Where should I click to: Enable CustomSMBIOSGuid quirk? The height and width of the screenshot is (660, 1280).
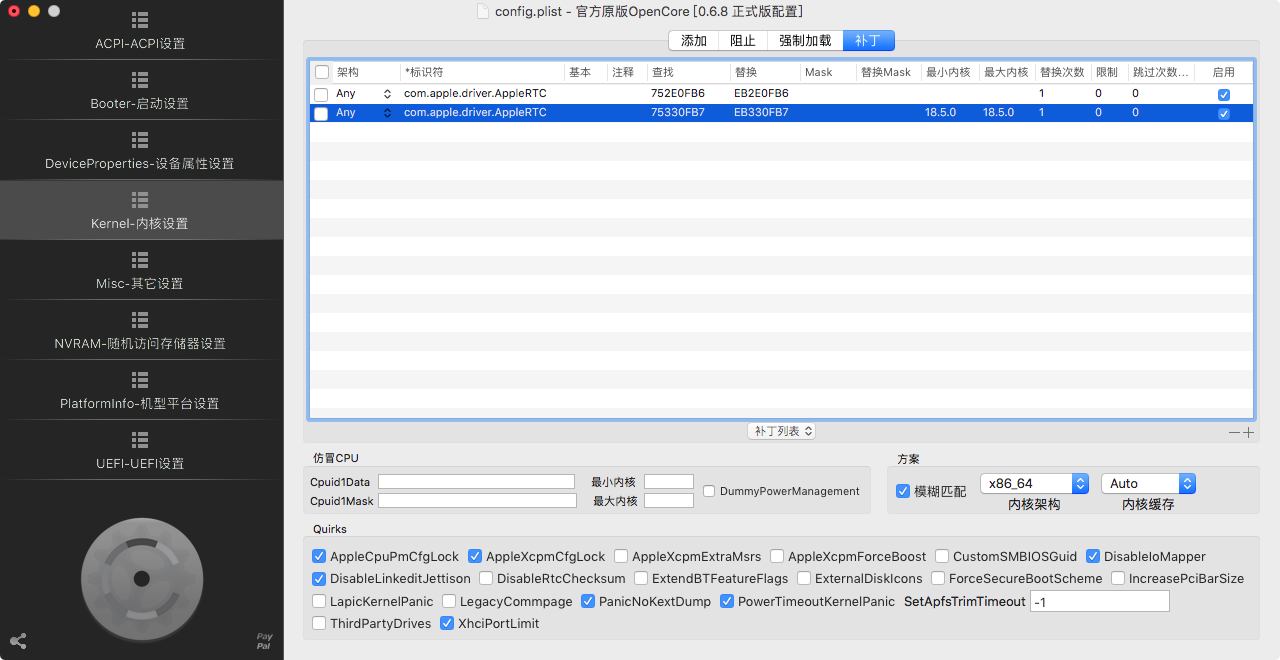[x=942, y=556]
